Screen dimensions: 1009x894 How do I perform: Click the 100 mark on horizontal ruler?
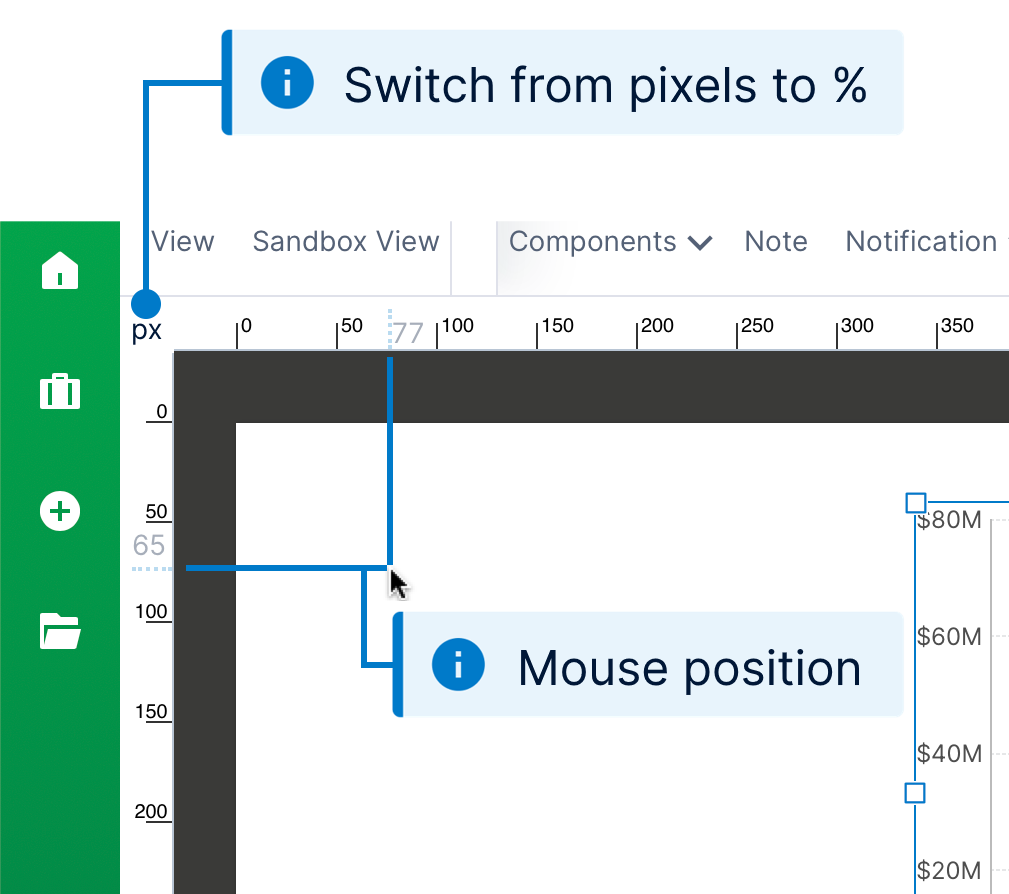(x=456, y=326)
